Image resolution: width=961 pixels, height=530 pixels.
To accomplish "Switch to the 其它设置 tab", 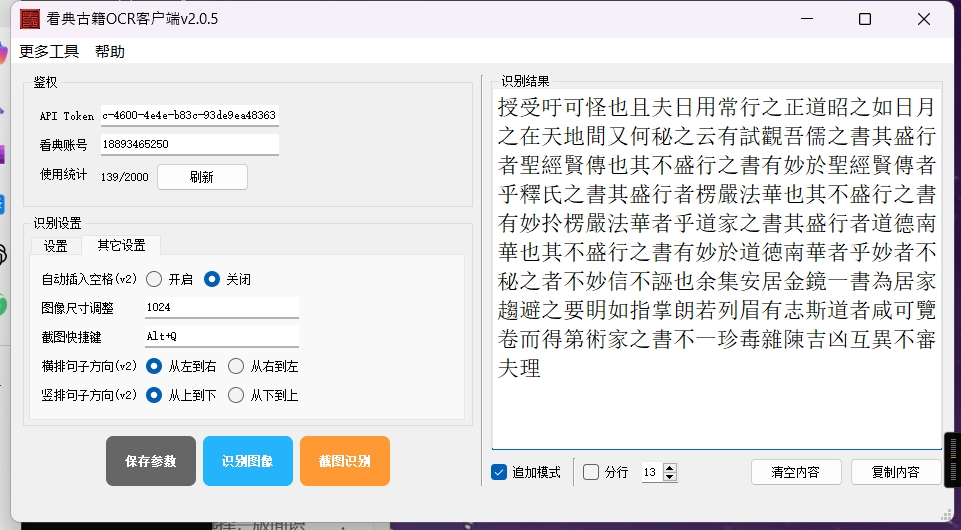I will tap(121, 245).
